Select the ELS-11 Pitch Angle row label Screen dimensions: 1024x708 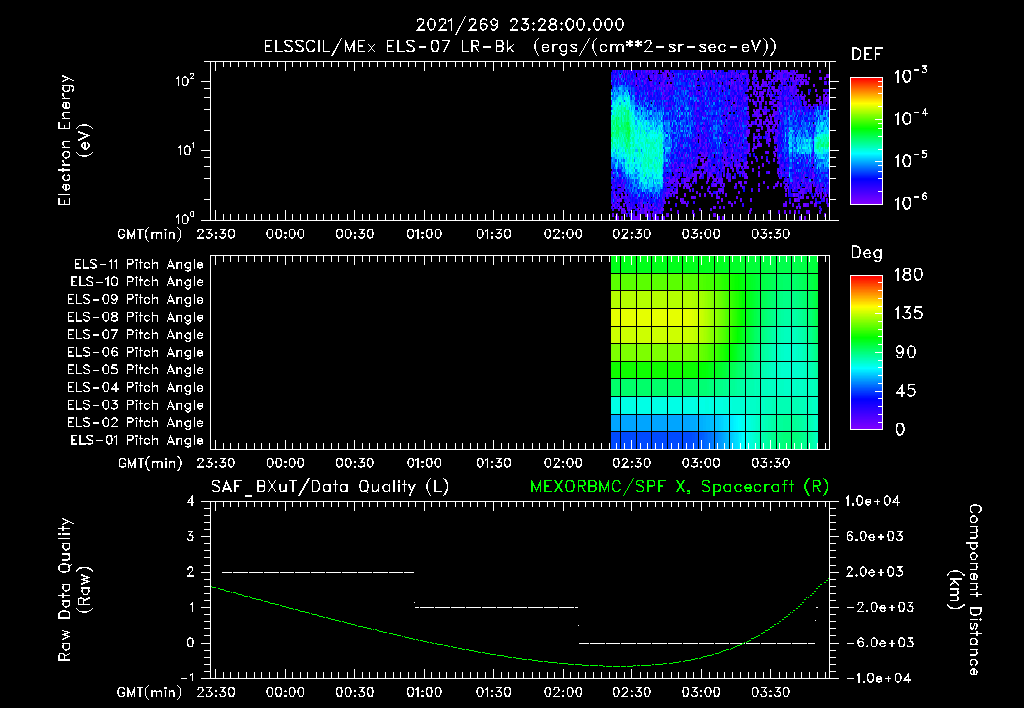click(x=138, y=265)
